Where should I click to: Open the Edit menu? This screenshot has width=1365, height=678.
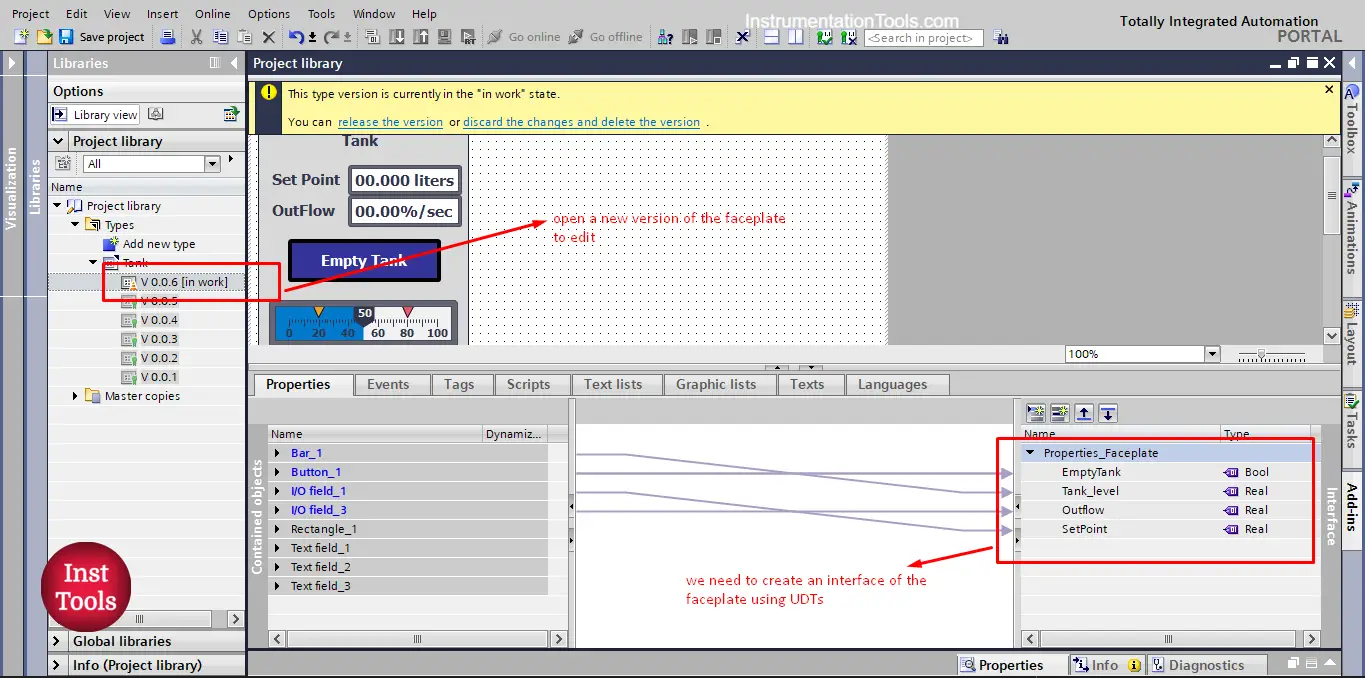(77, 14)
